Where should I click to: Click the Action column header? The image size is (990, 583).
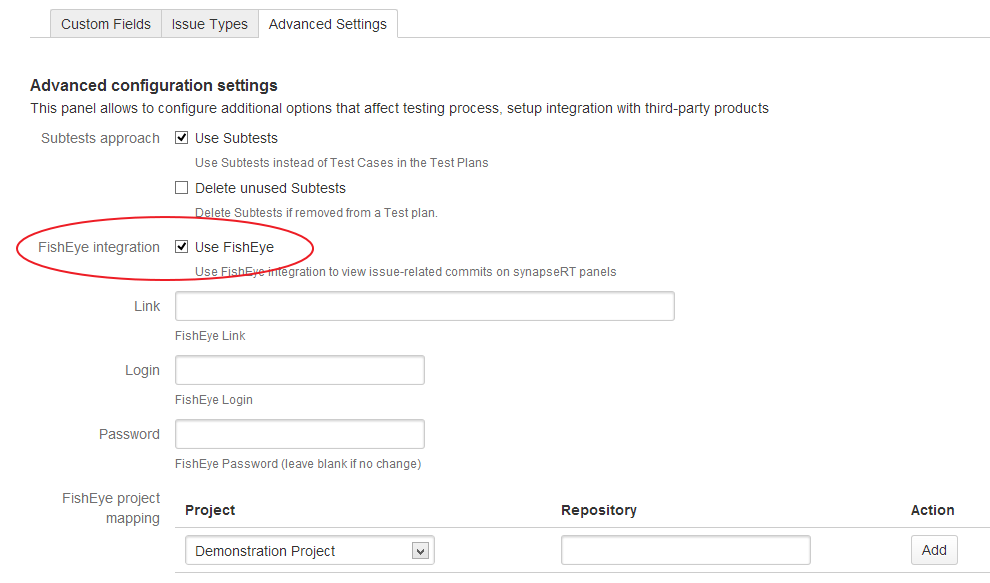pos(932,510)
